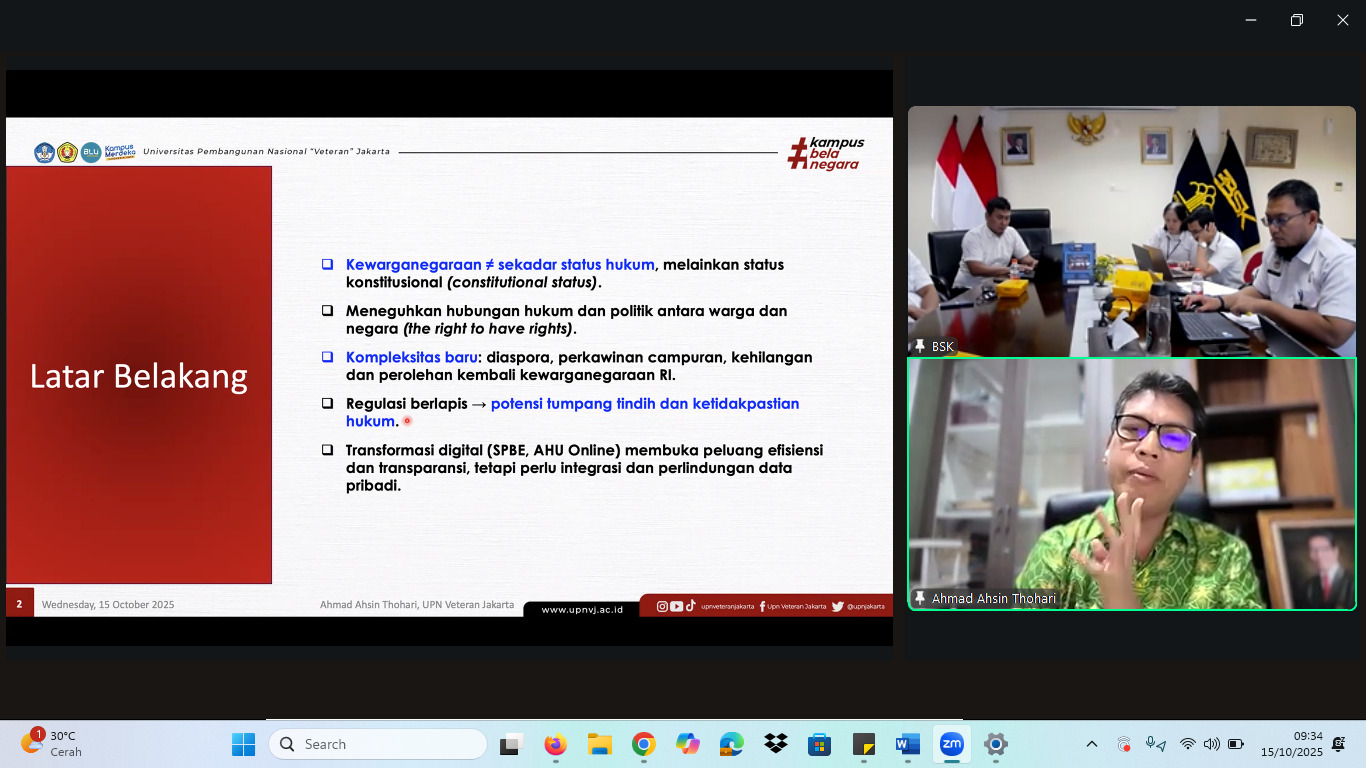1366x768 pixels.
Task: Launch Firefox from the taskbar
Action: pyautogui.click(x=555, y=744)
